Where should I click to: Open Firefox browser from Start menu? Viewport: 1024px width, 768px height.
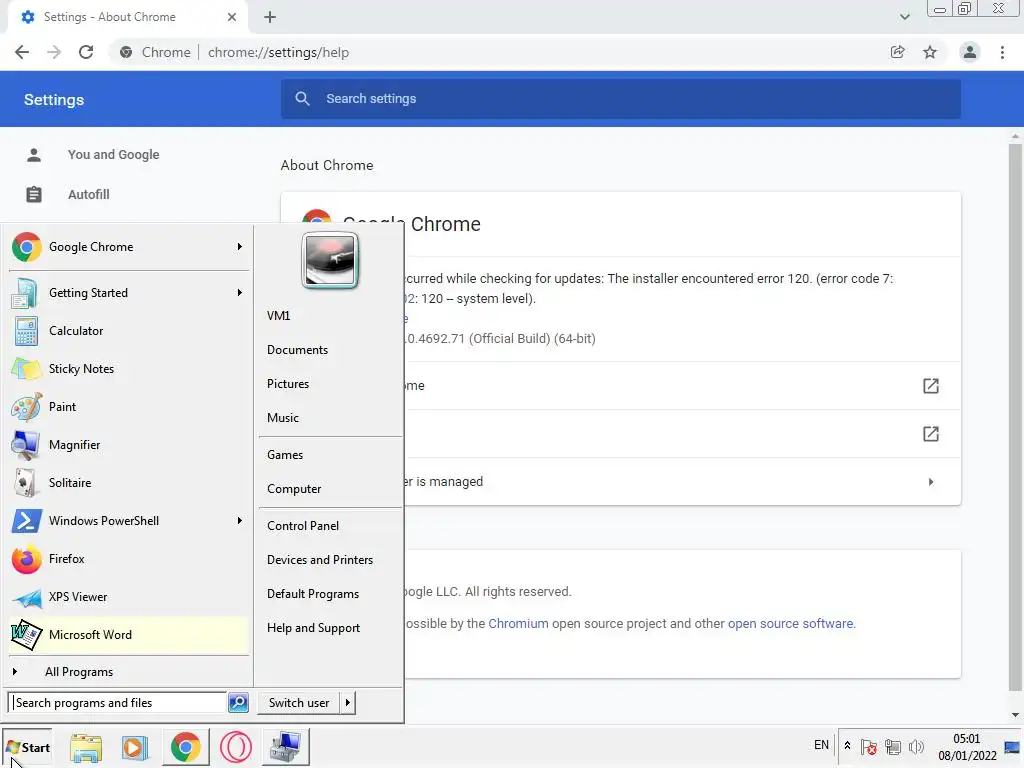pyautogui.click(x=129, y=559)
